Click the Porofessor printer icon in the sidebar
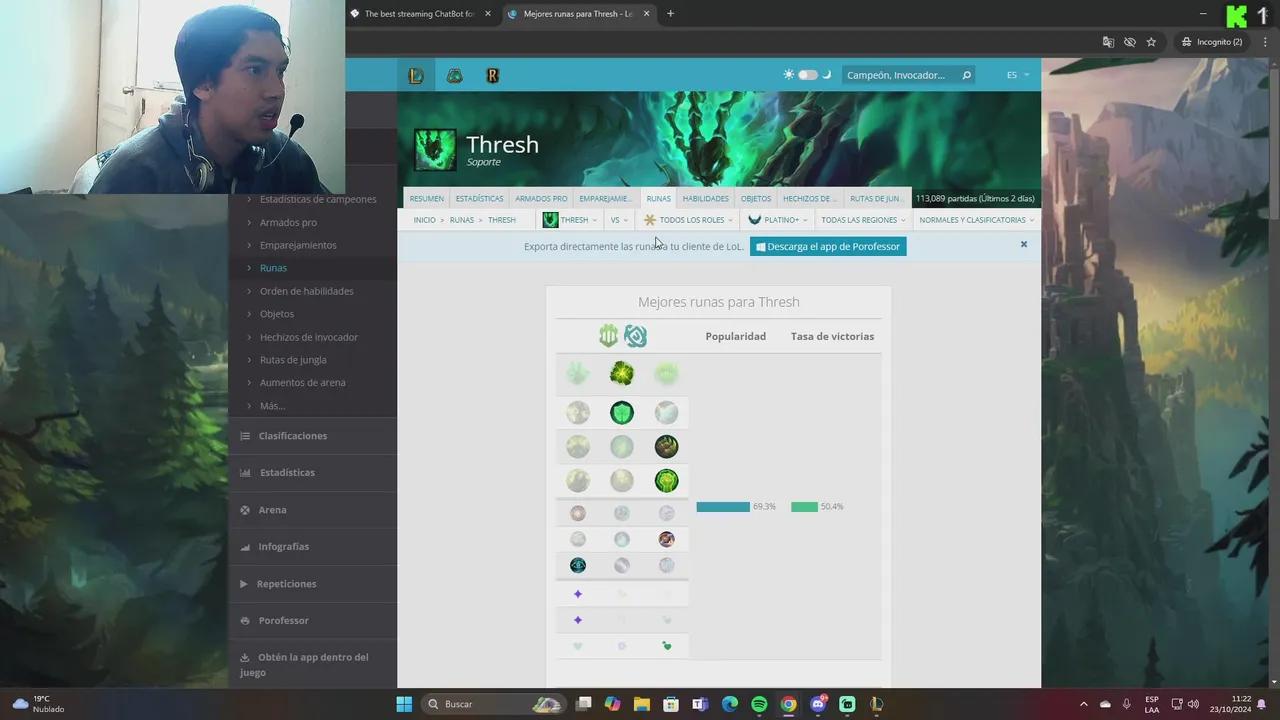 [245, 621]
